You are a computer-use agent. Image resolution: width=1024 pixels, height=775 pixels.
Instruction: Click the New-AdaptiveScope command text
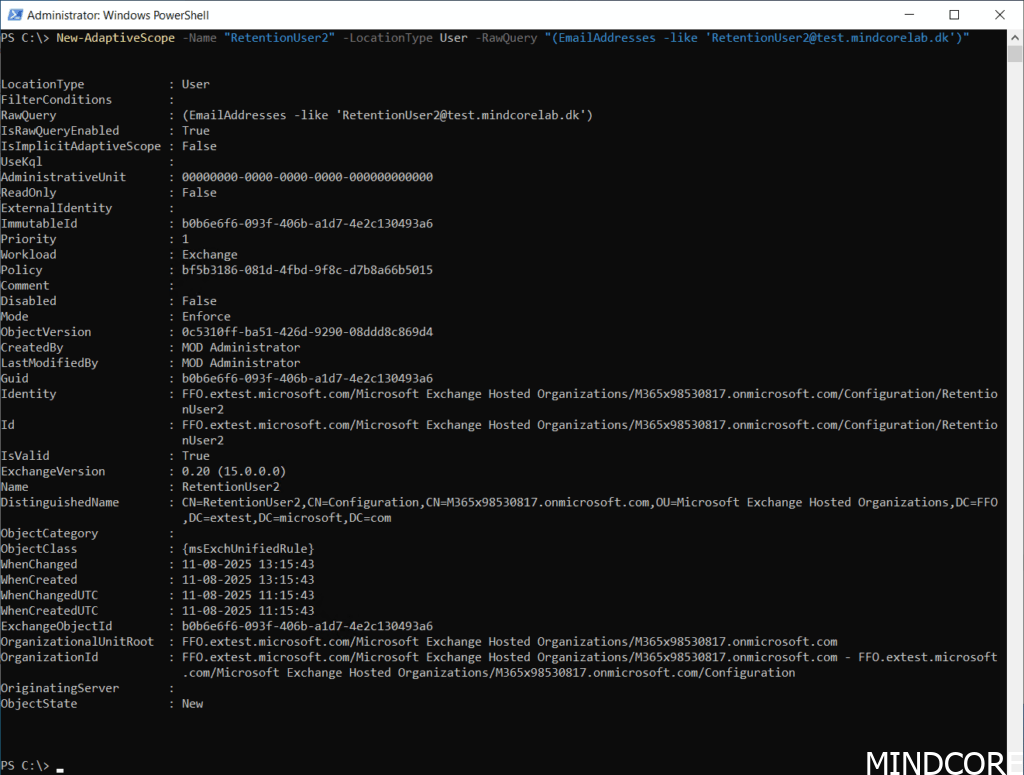coord(115,38)
